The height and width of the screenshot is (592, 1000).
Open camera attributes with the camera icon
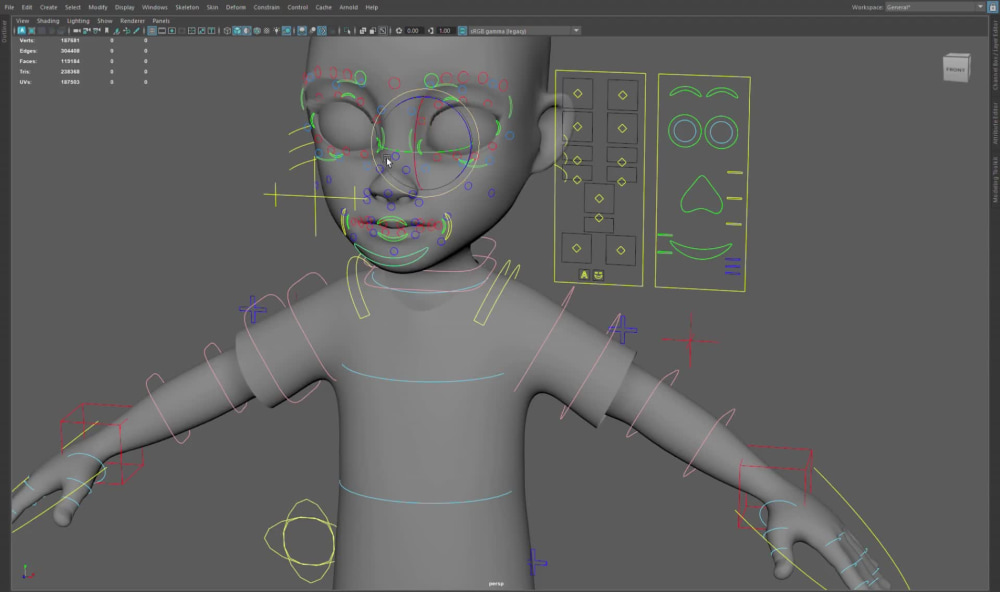click(x=97, y=31)
